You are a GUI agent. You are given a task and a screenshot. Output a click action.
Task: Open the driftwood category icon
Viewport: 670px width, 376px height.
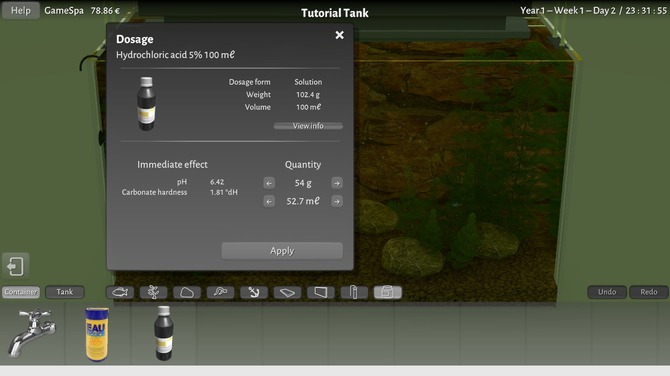point(220,292)
